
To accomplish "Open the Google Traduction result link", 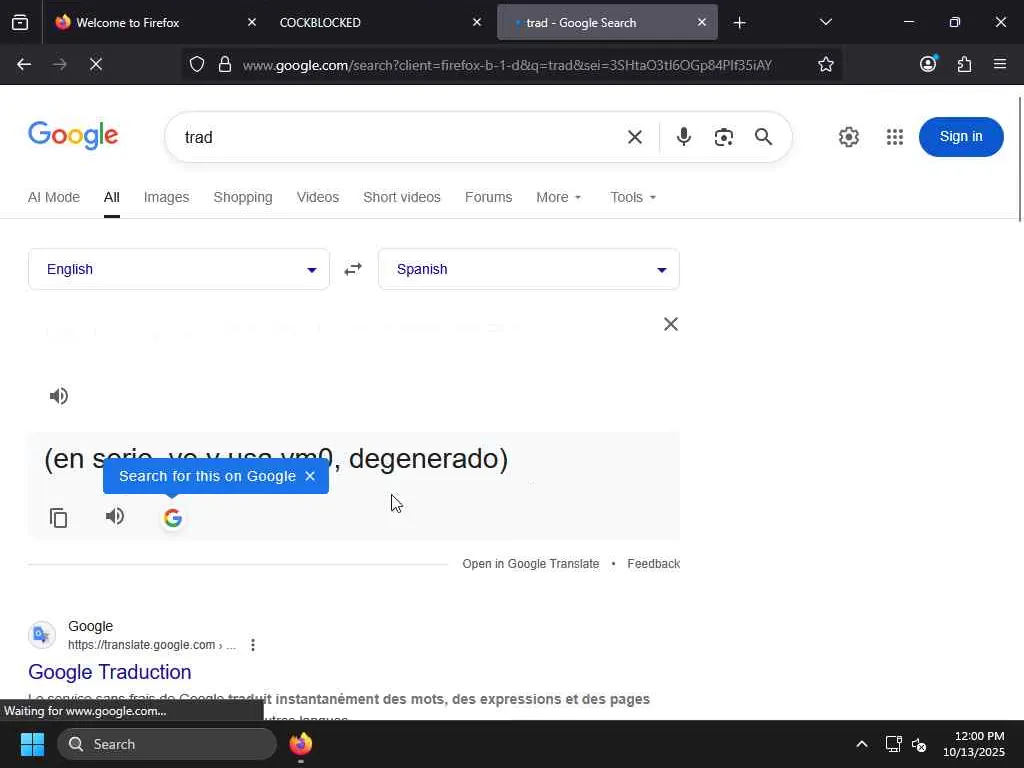I will (110, 672).
